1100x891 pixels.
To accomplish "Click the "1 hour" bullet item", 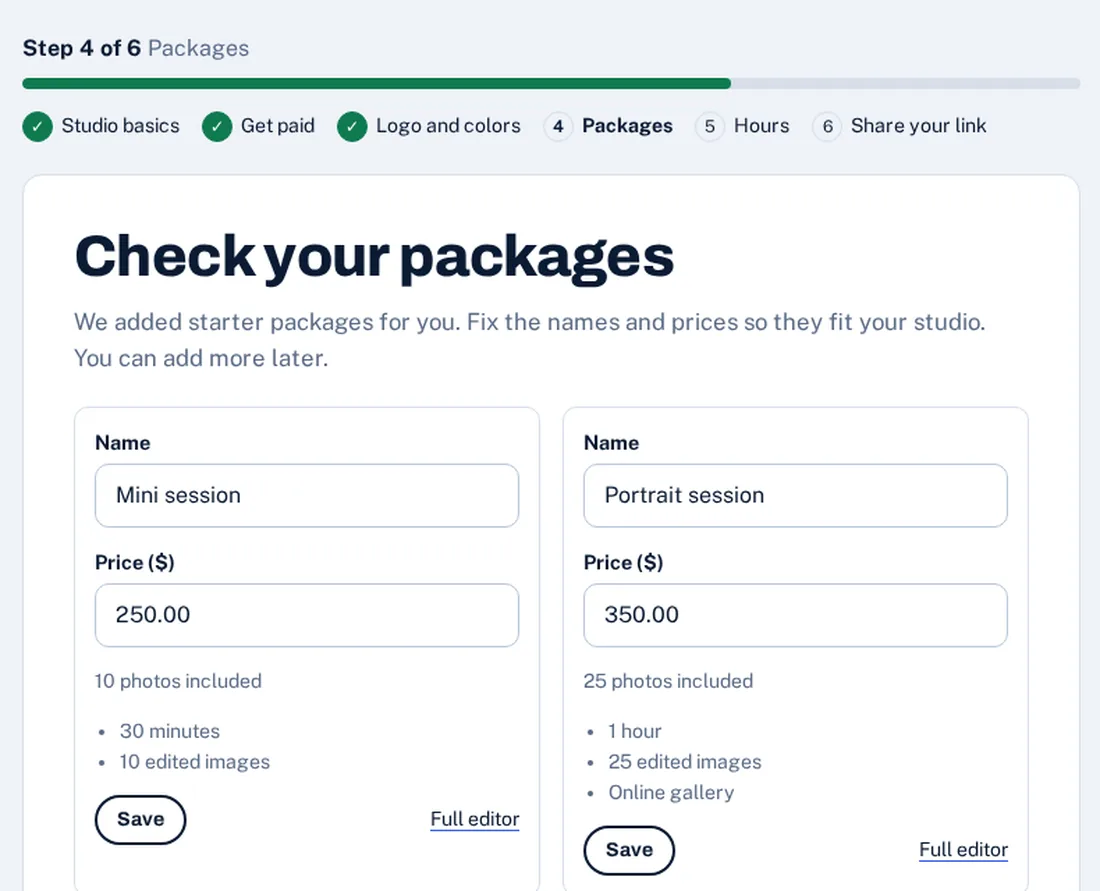I will [635, 731].
